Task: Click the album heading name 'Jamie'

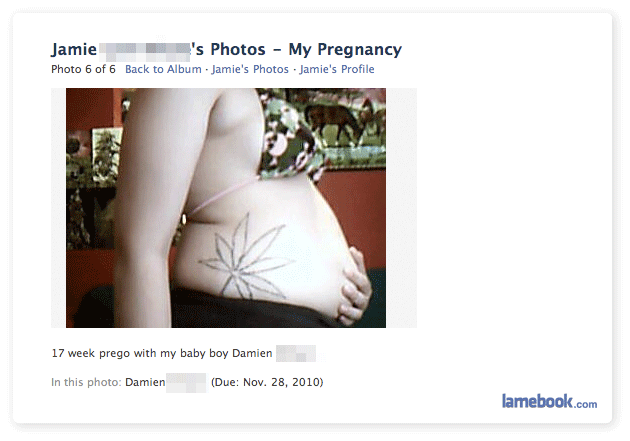Action: 74,50
